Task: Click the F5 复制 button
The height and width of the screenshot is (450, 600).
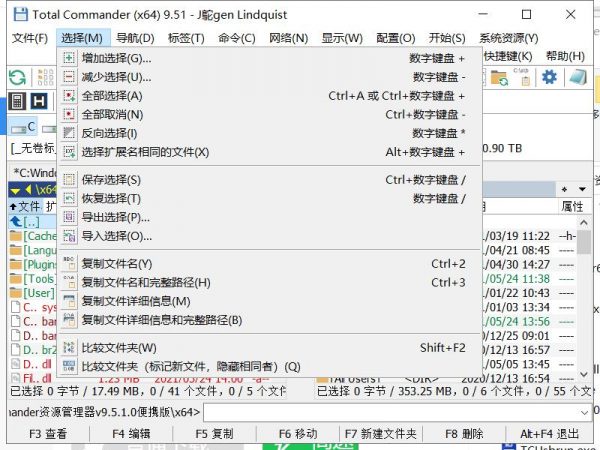Action: click(x=214, y=434)
